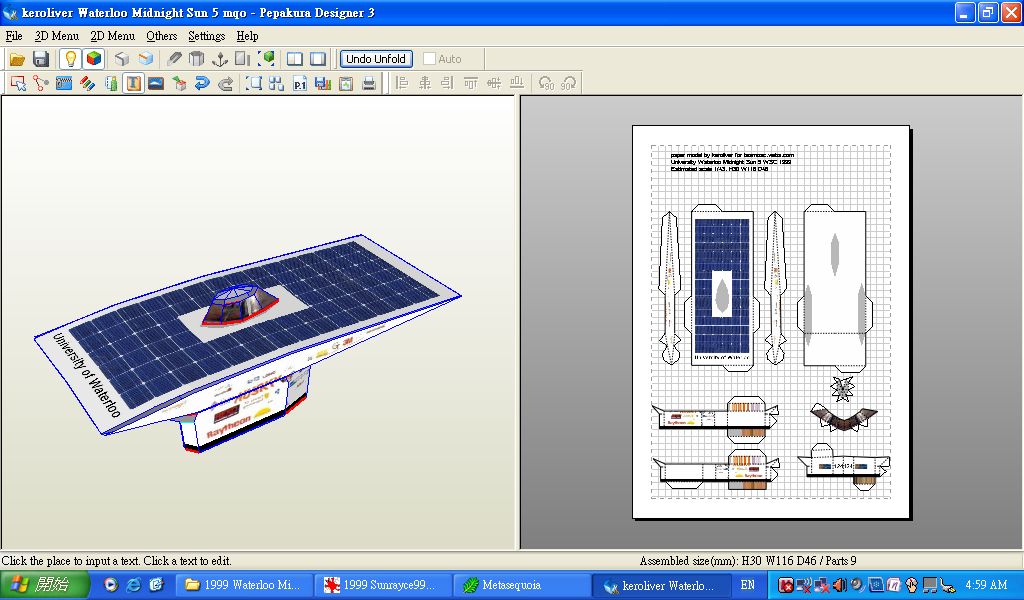Click the Windows Start button
The image size is (1024, 600).
click(44, 585)
